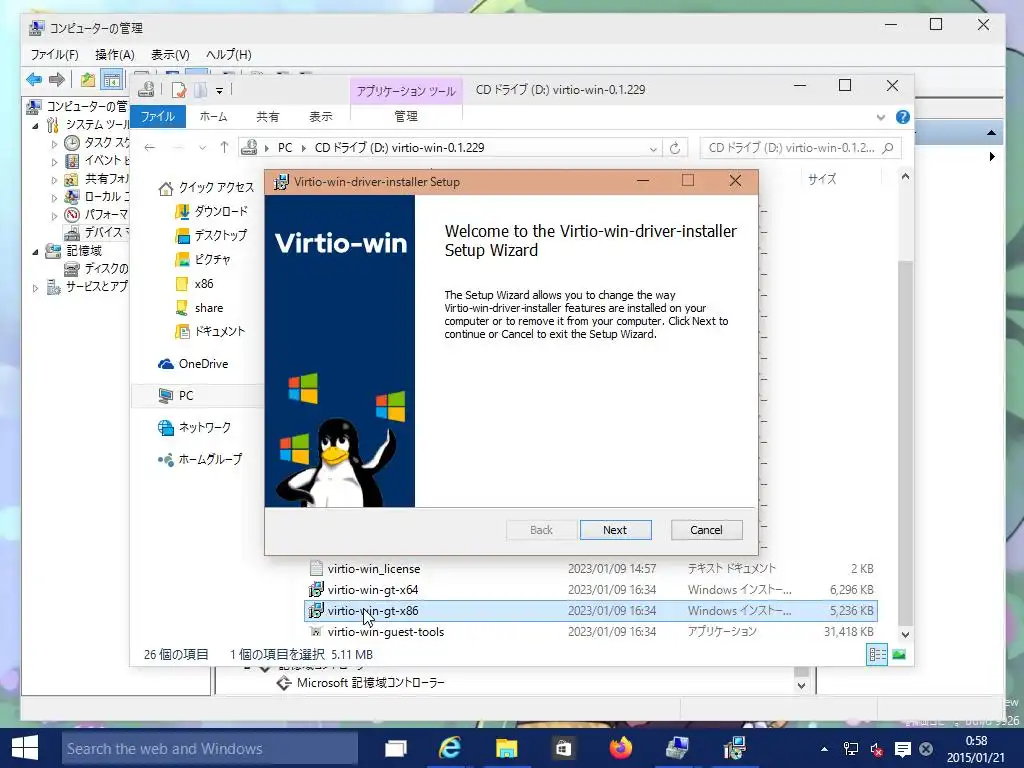Screen dimensions: 1024x768
Task: Select the virtio-win-gt-x64 installer file
Action: tap(591, 590)
